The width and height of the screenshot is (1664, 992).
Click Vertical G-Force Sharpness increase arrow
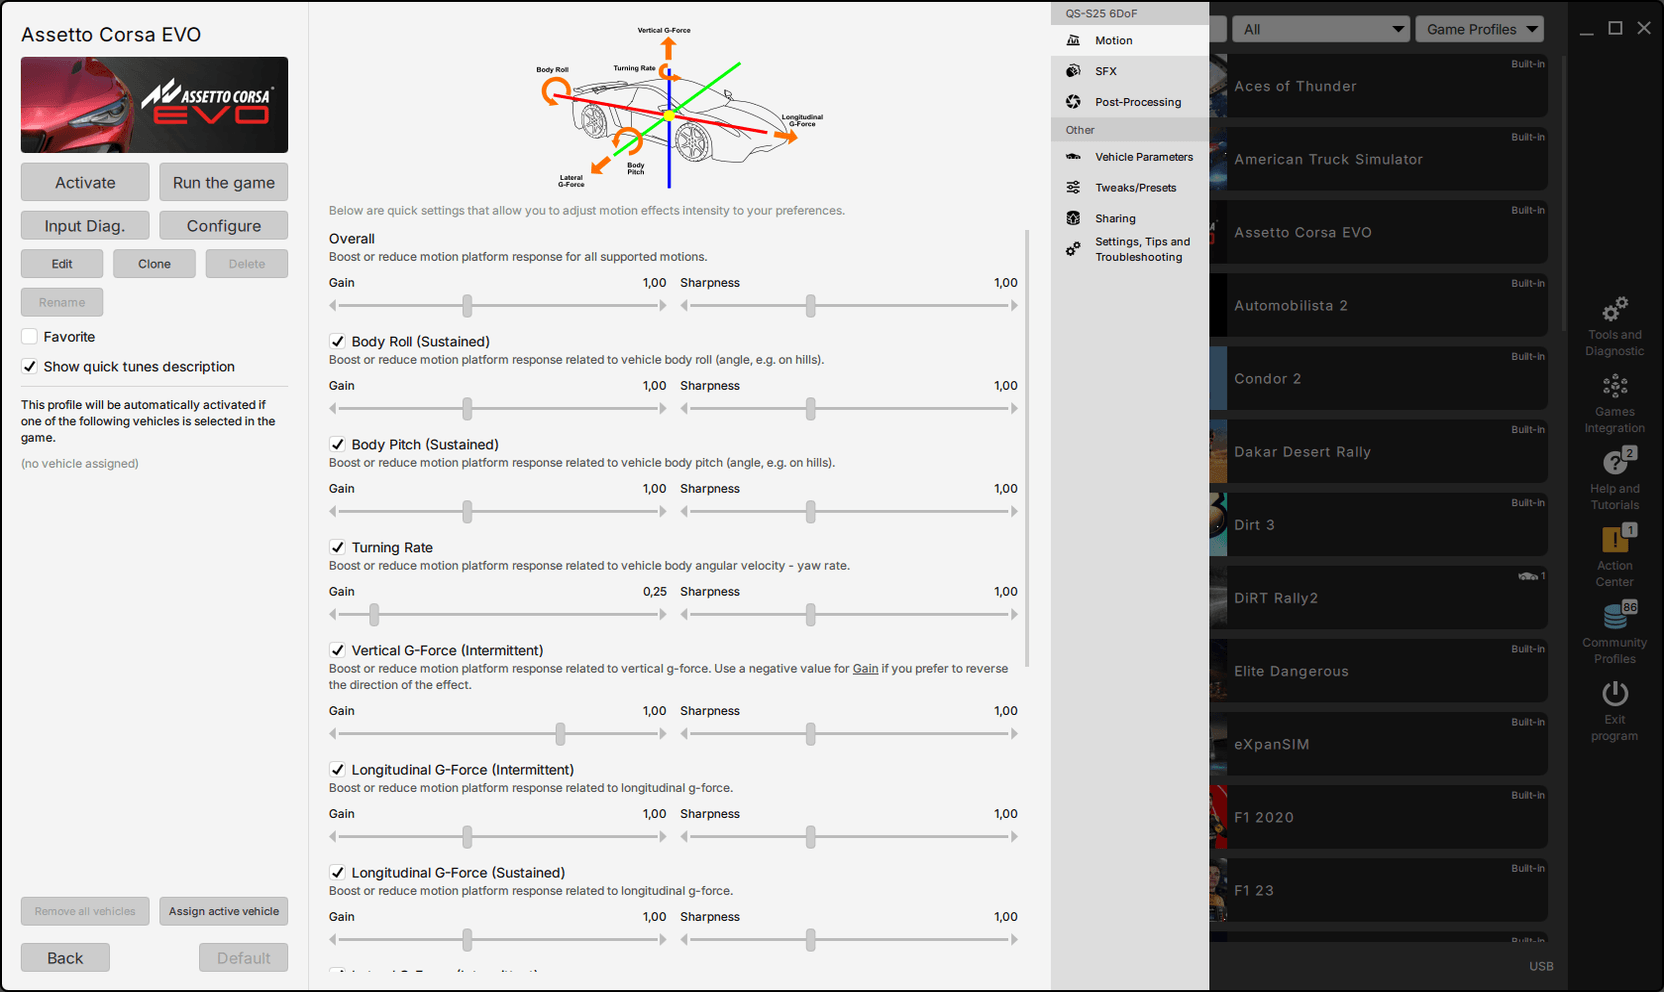click(x=1014, y=734)
